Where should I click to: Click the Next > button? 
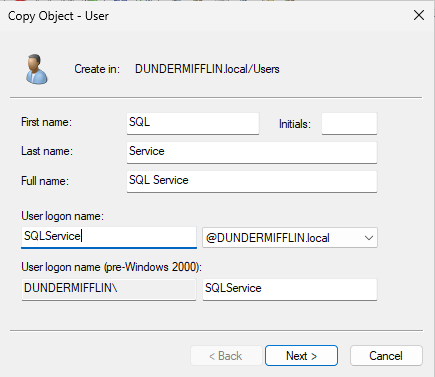301,356
